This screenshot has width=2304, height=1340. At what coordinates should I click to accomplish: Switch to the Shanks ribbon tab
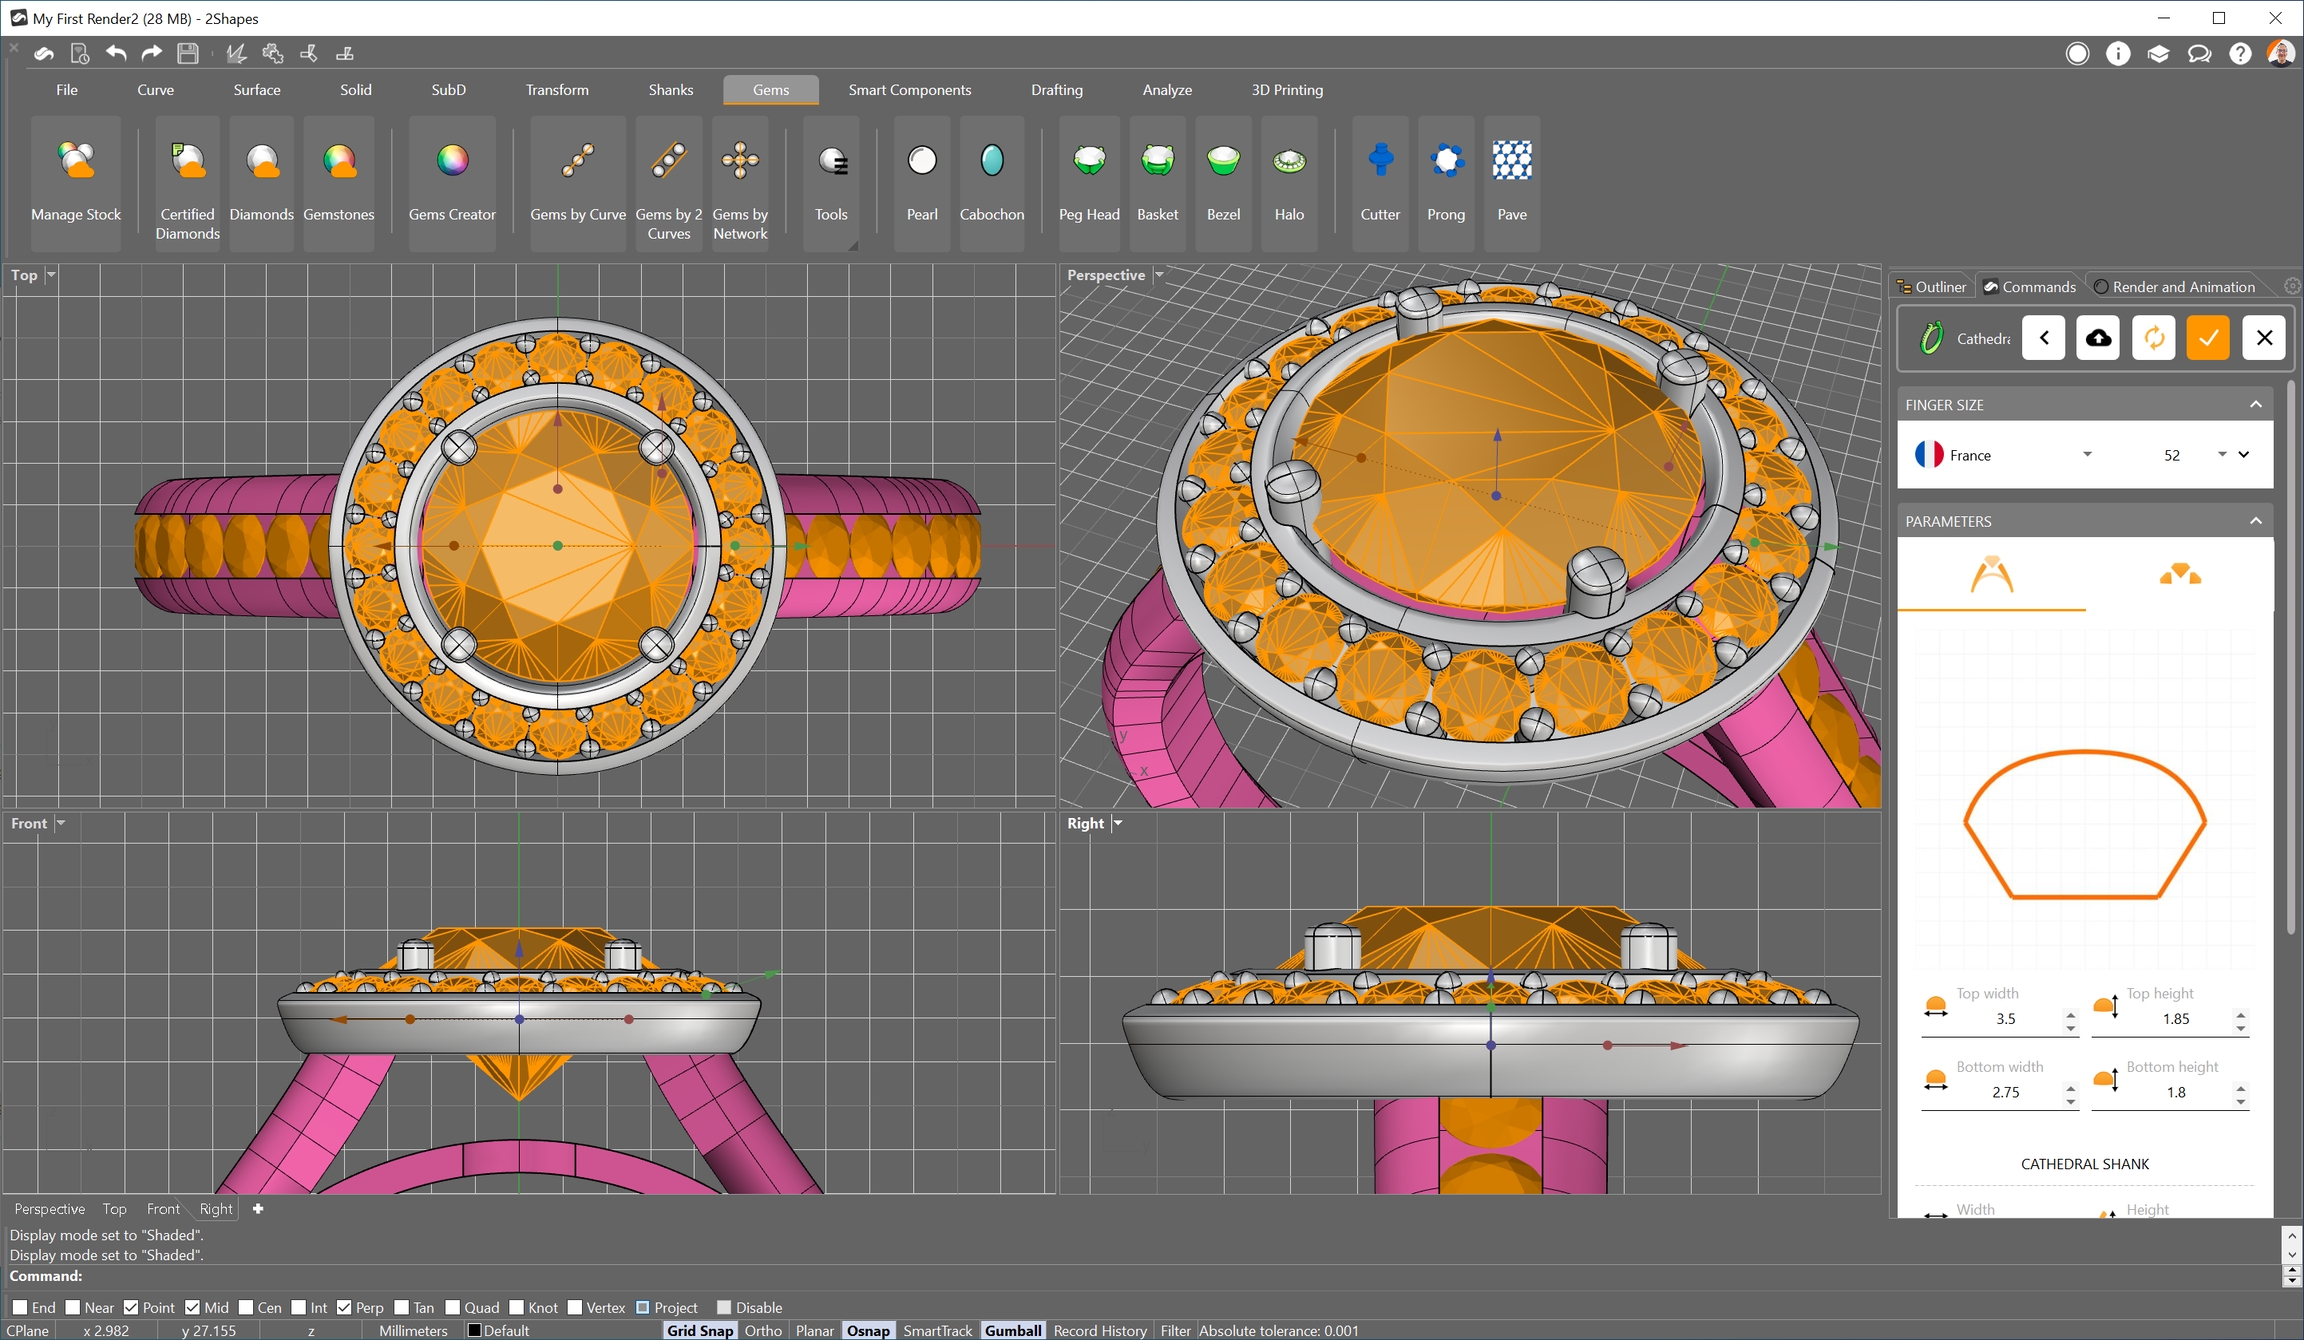tap(670, 90)
